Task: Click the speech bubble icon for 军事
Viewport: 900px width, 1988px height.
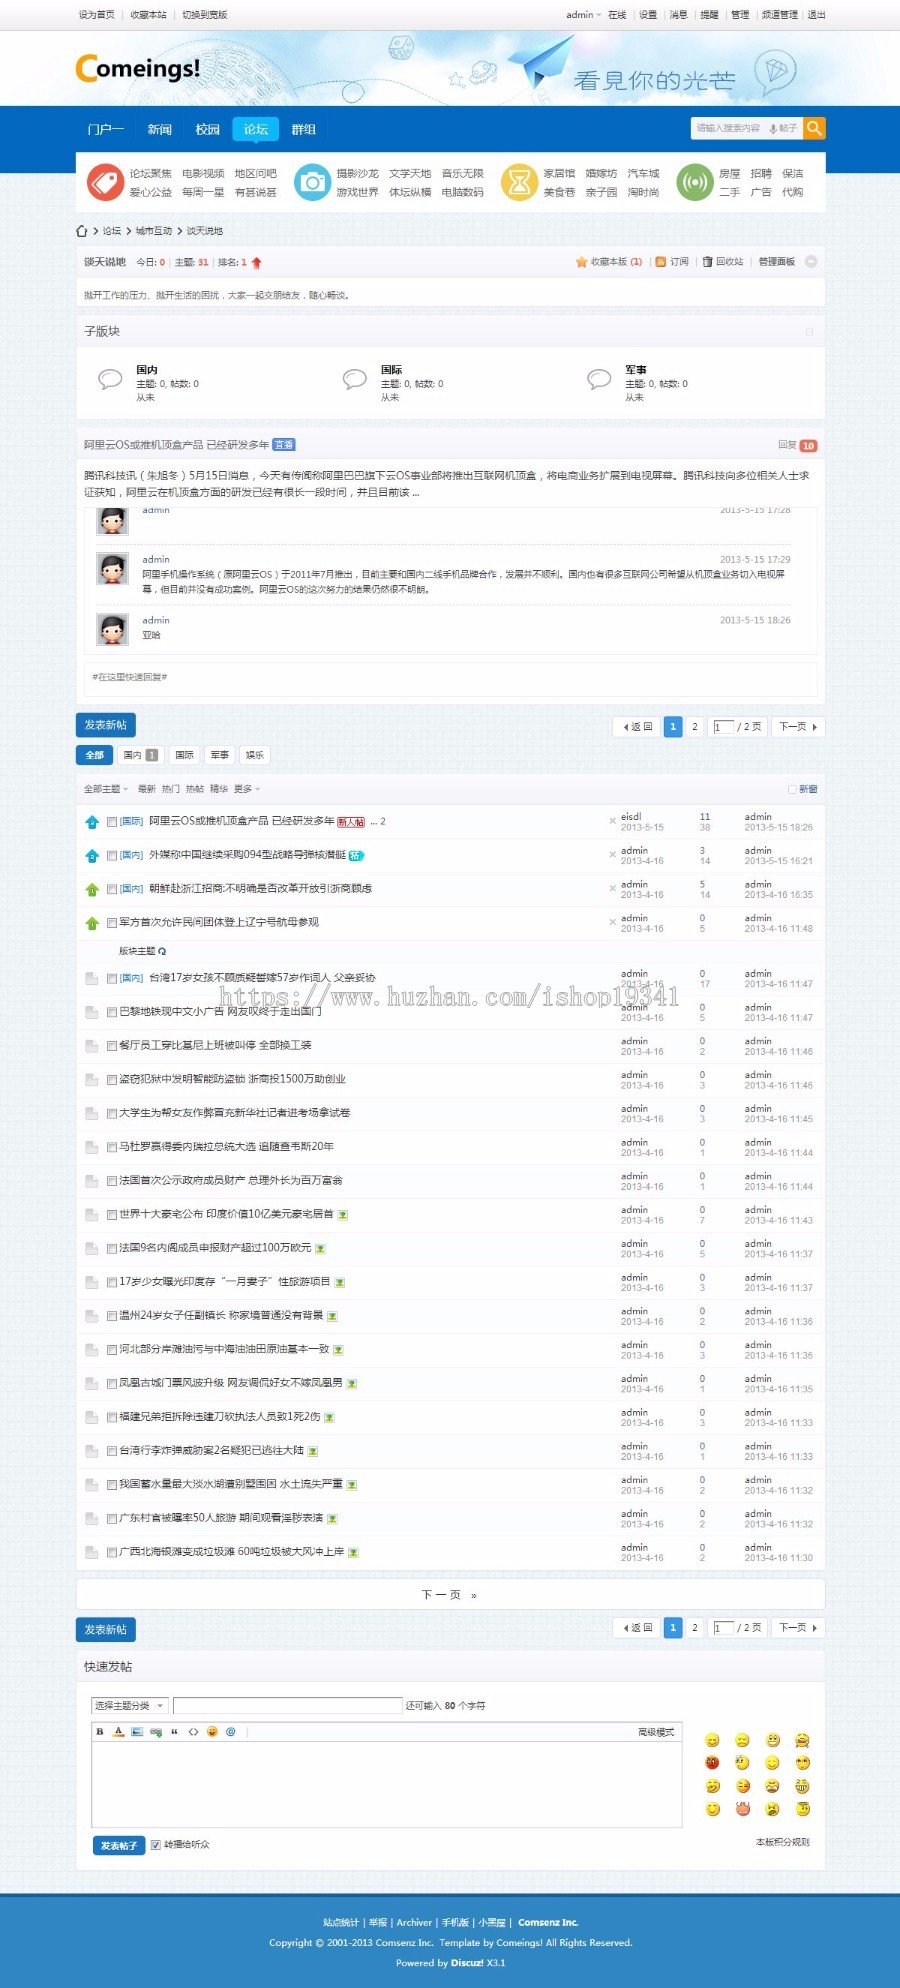Action: pos(599,379)
